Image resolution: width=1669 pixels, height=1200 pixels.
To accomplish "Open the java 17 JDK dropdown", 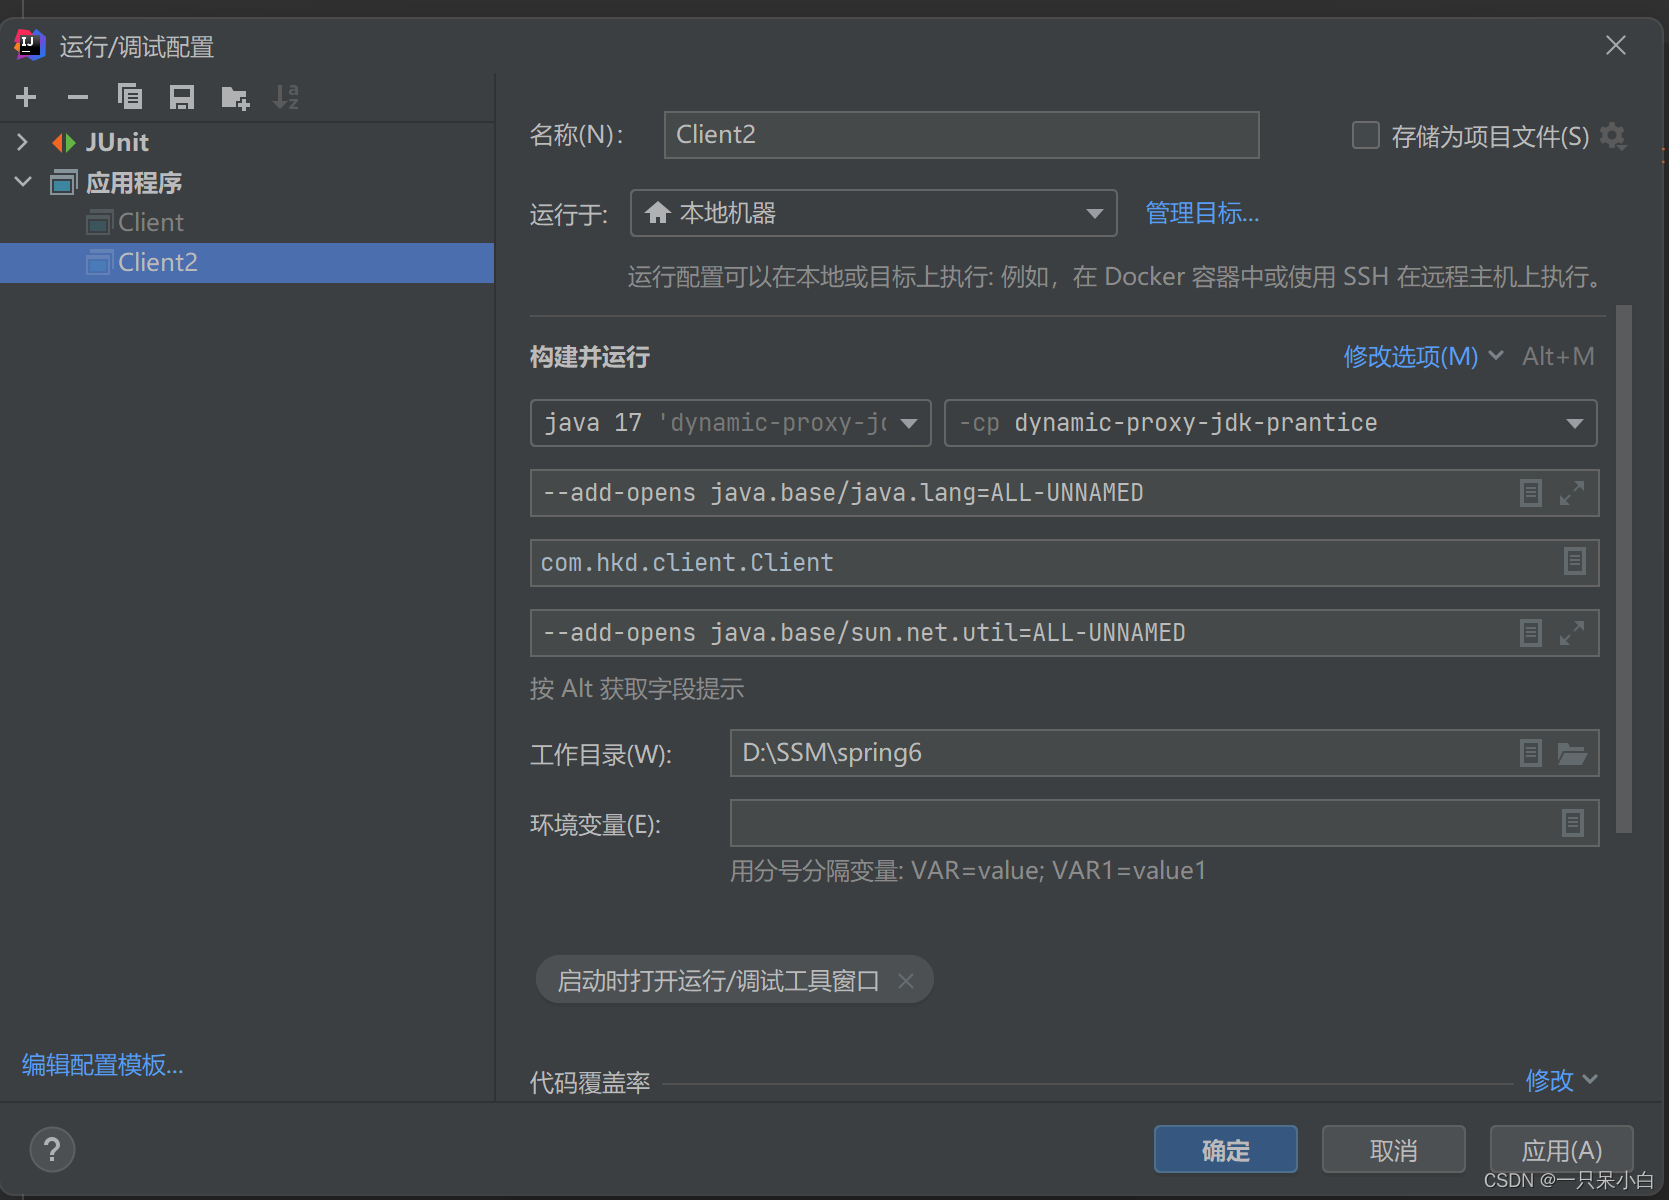I will tap(731, 423).
